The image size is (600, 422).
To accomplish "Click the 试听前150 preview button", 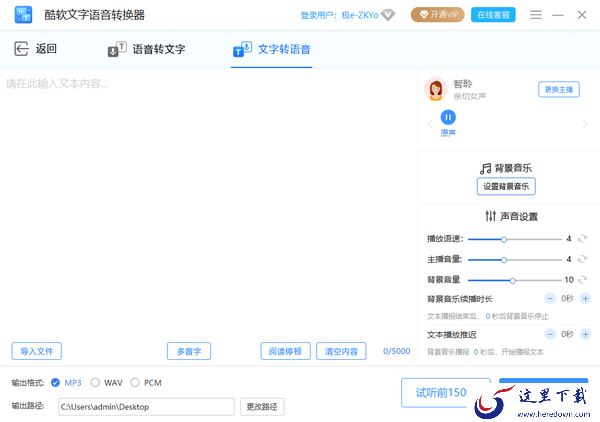I will [x=445, y=393].
